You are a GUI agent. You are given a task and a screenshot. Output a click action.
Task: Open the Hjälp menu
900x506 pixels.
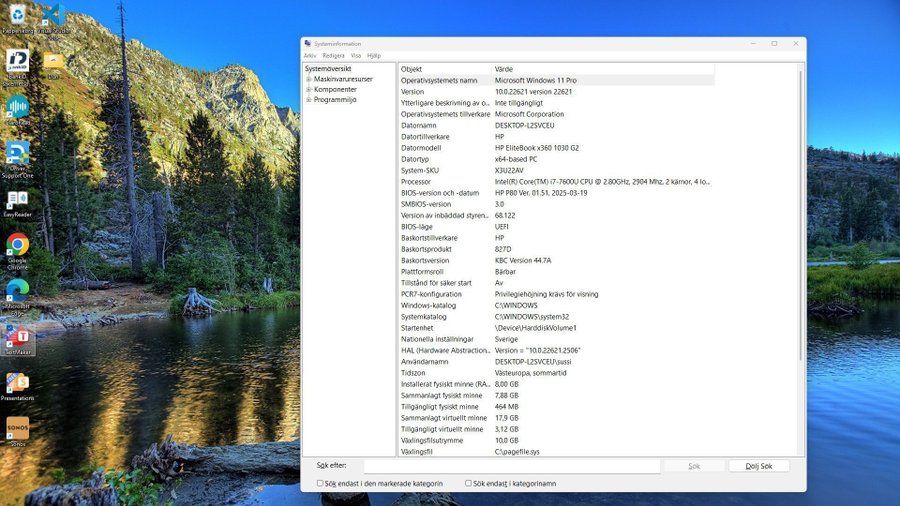[x=374, y=56]
